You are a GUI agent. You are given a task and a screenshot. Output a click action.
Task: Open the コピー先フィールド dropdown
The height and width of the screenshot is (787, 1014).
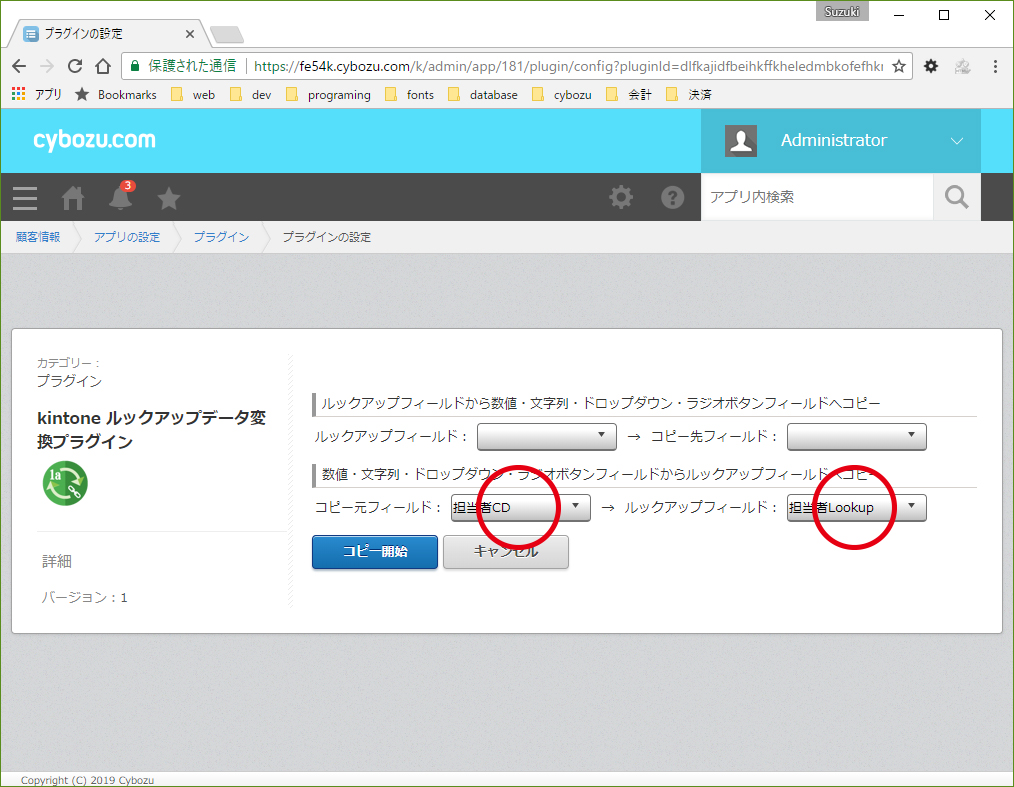click(x=857, y=437)
